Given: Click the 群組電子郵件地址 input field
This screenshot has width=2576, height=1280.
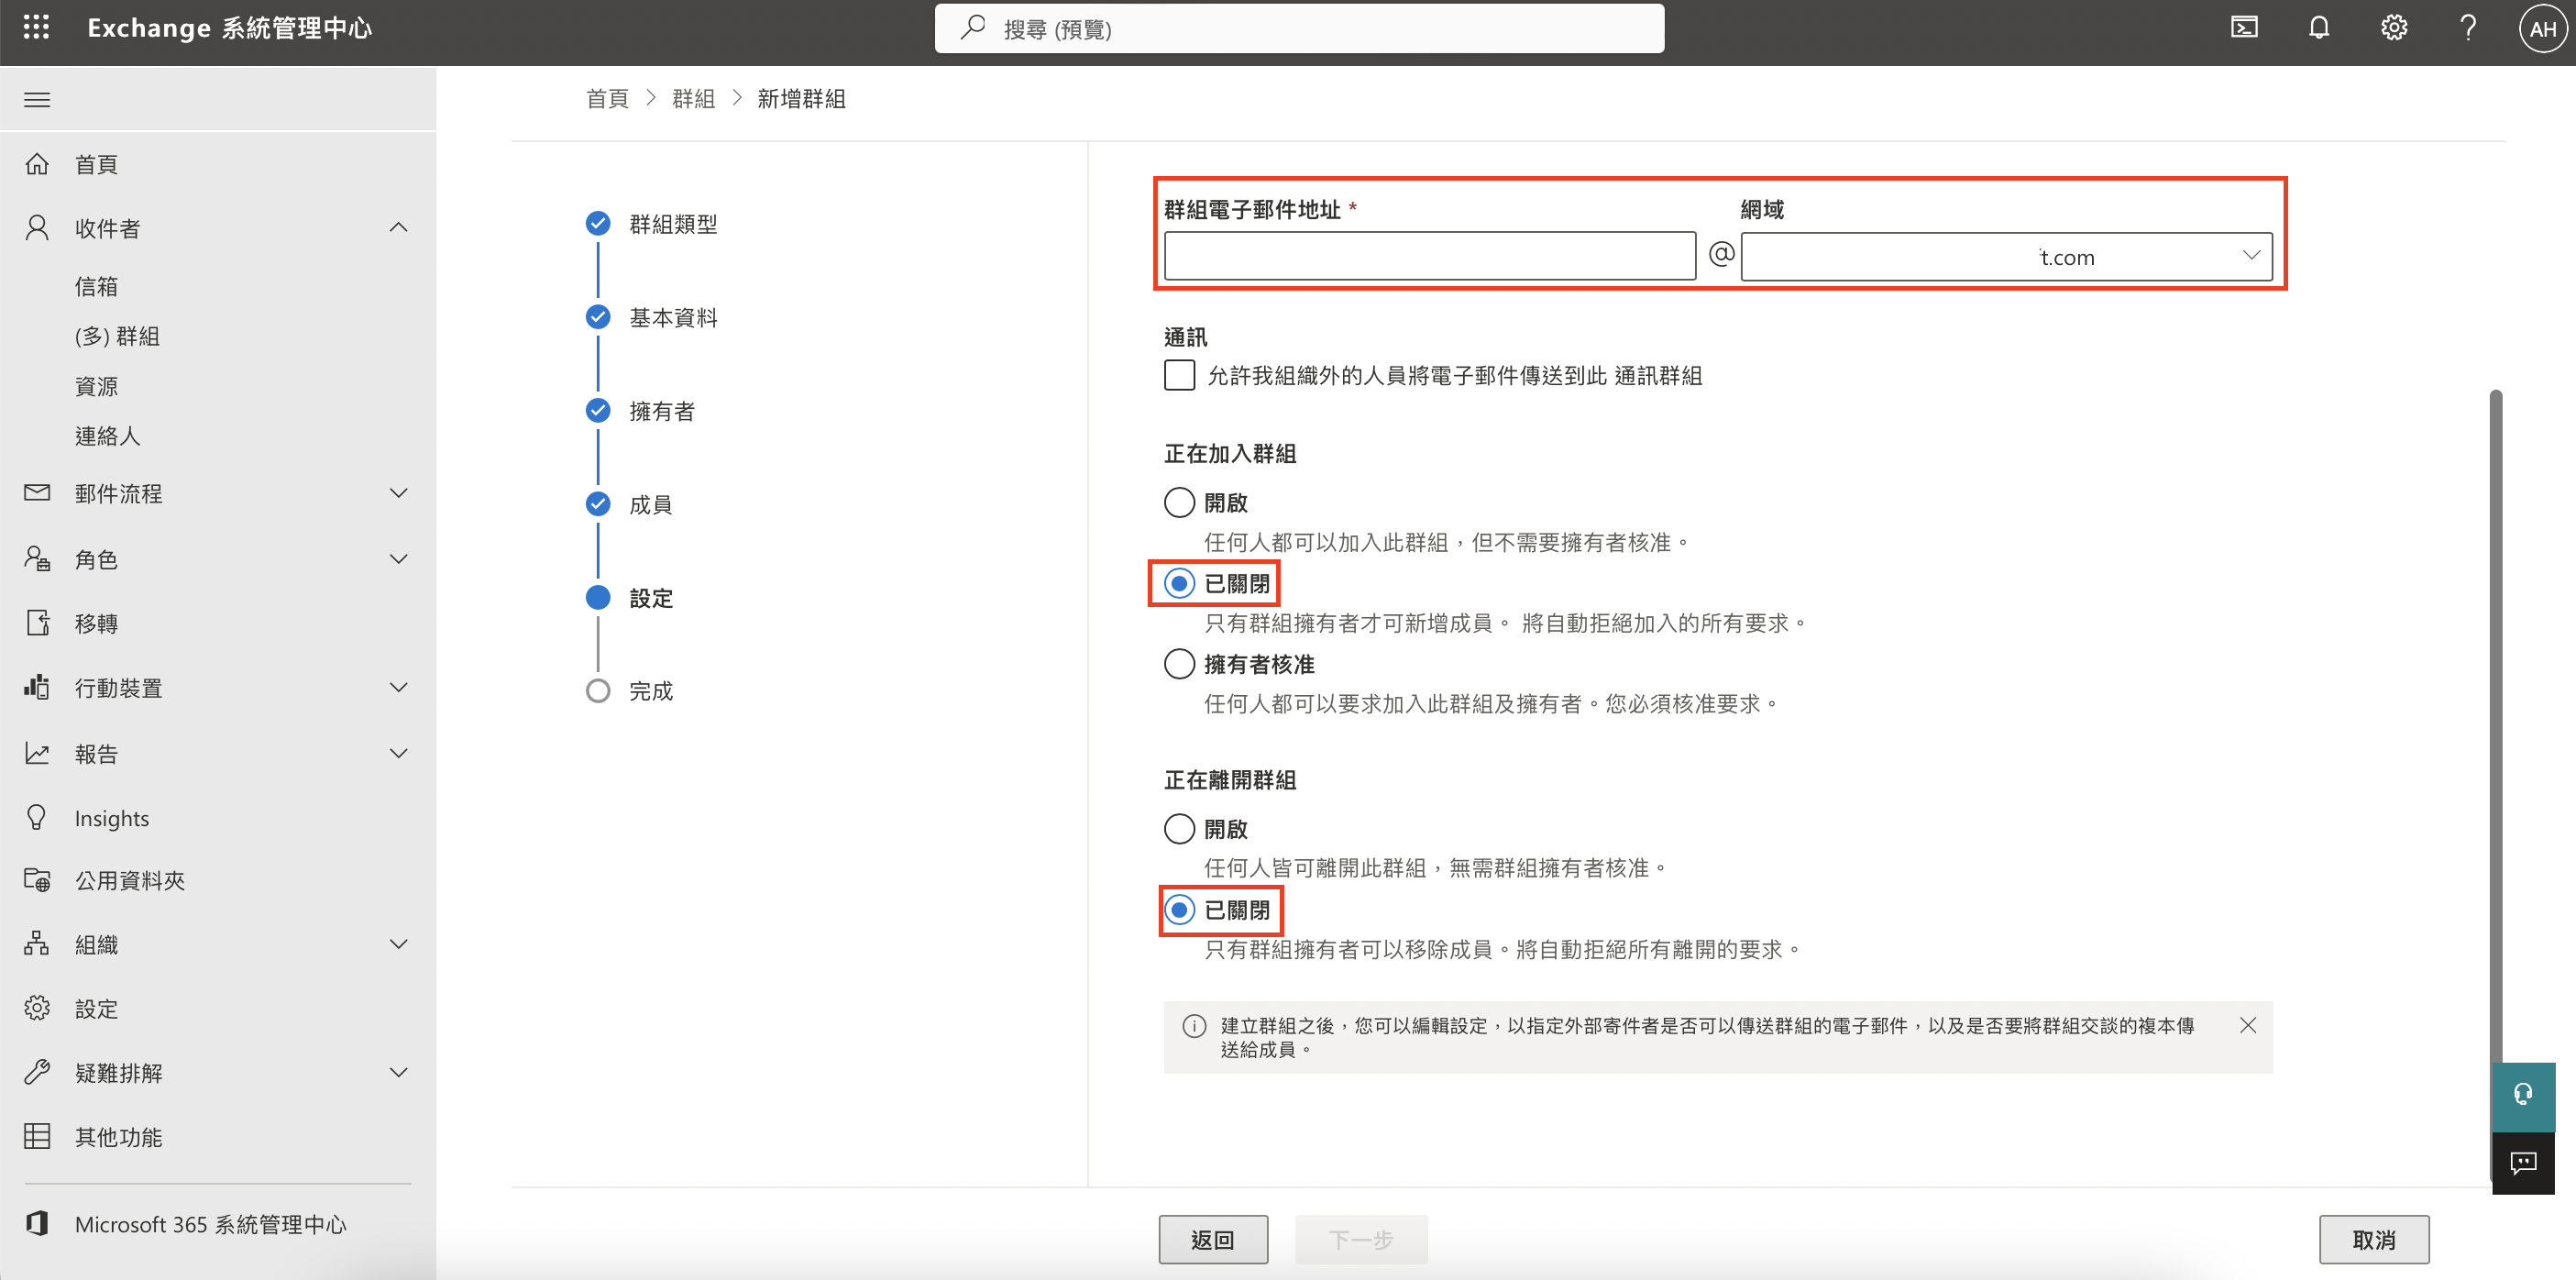Looking at the screenshot, I should click(1430, 257).
